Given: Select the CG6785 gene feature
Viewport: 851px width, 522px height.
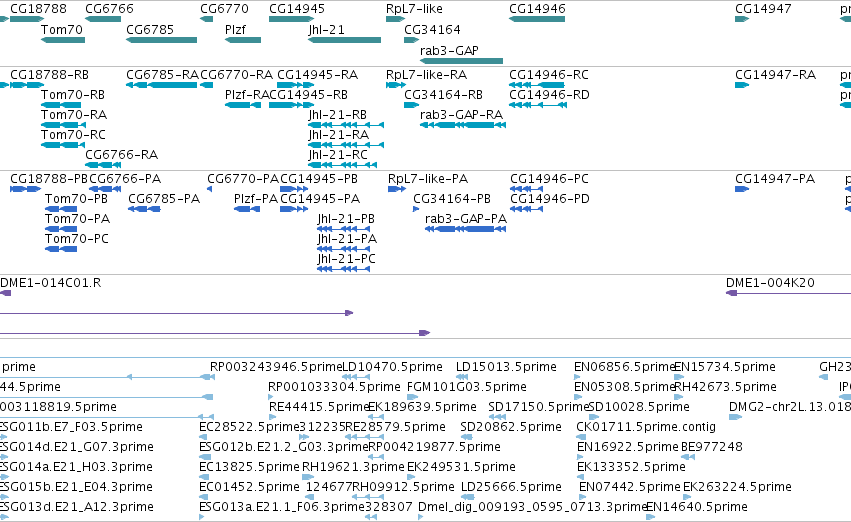Looking at the screenshot, I should pyautogui.click(x=161, y=40).
